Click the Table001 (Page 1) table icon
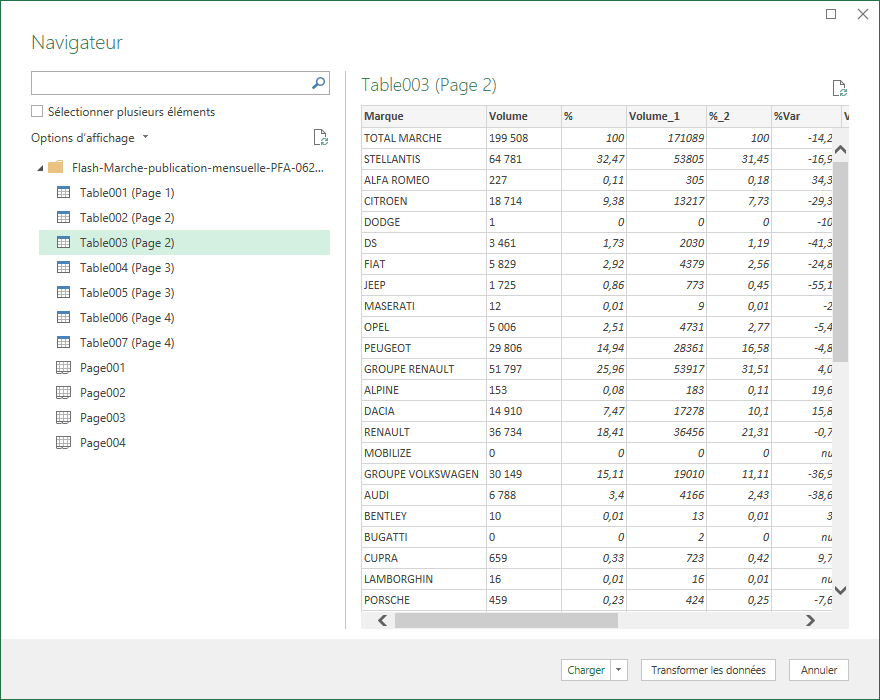Viewport: 880px width, 700px height. [63, 193]
